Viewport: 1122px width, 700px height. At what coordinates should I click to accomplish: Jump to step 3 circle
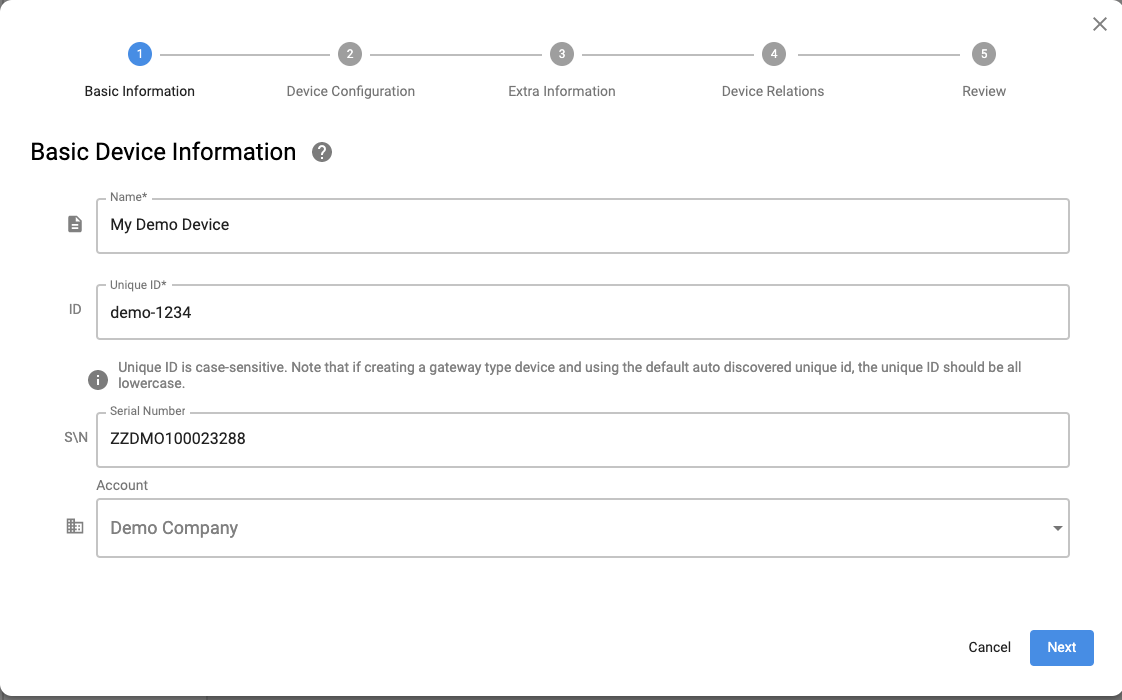[562, 54]
